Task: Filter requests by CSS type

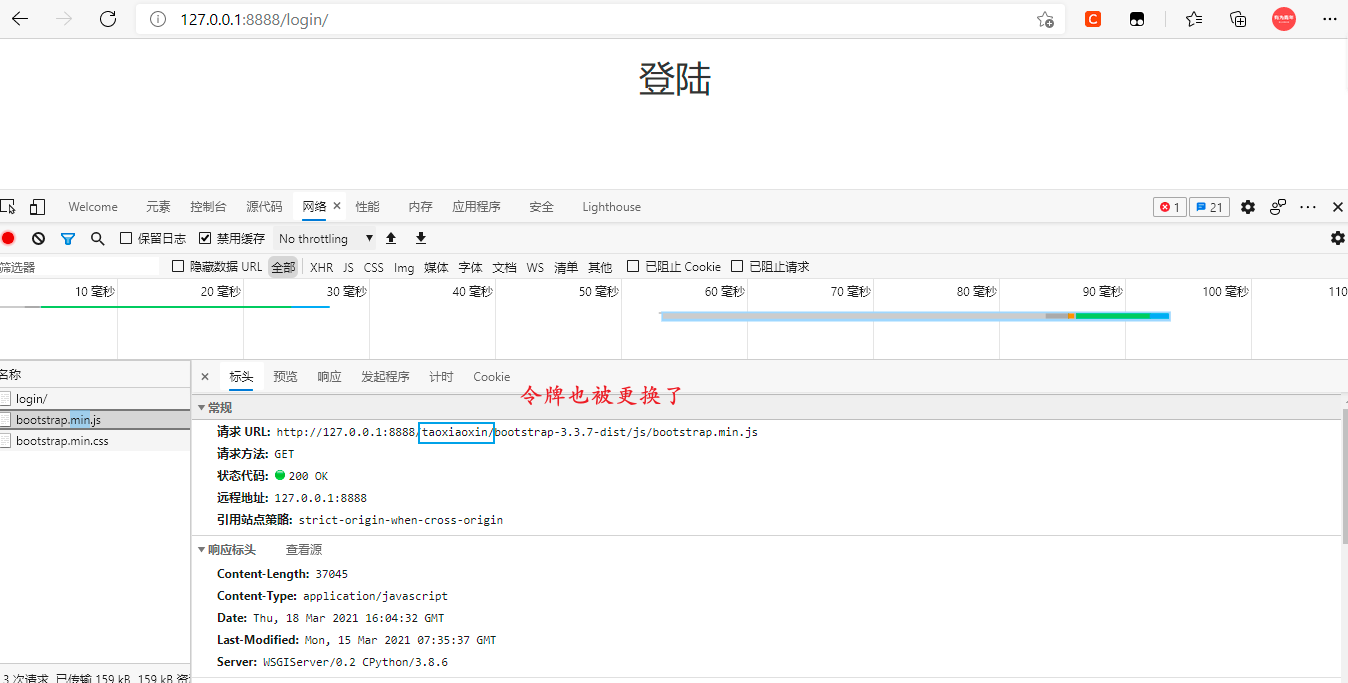Action: pyautogui.click(x=373, y=267)
